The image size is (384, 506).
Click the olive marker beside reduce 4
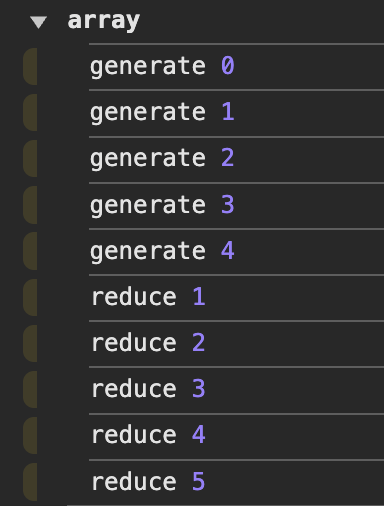(x=30, y=436)
